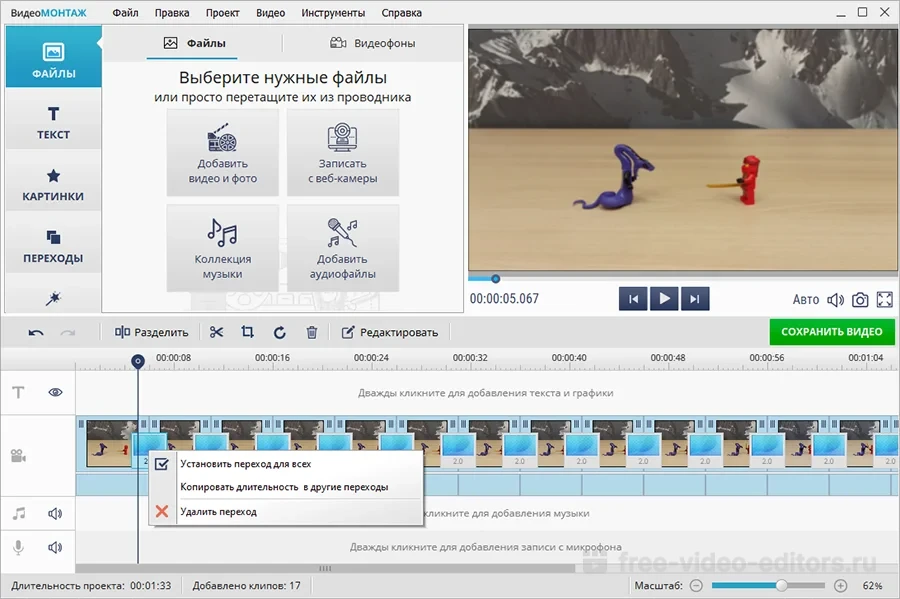Click Добавить видео и фото button
Image resolution: width=900 pixels, height=599 pixels.
click(x=223, y=152)
